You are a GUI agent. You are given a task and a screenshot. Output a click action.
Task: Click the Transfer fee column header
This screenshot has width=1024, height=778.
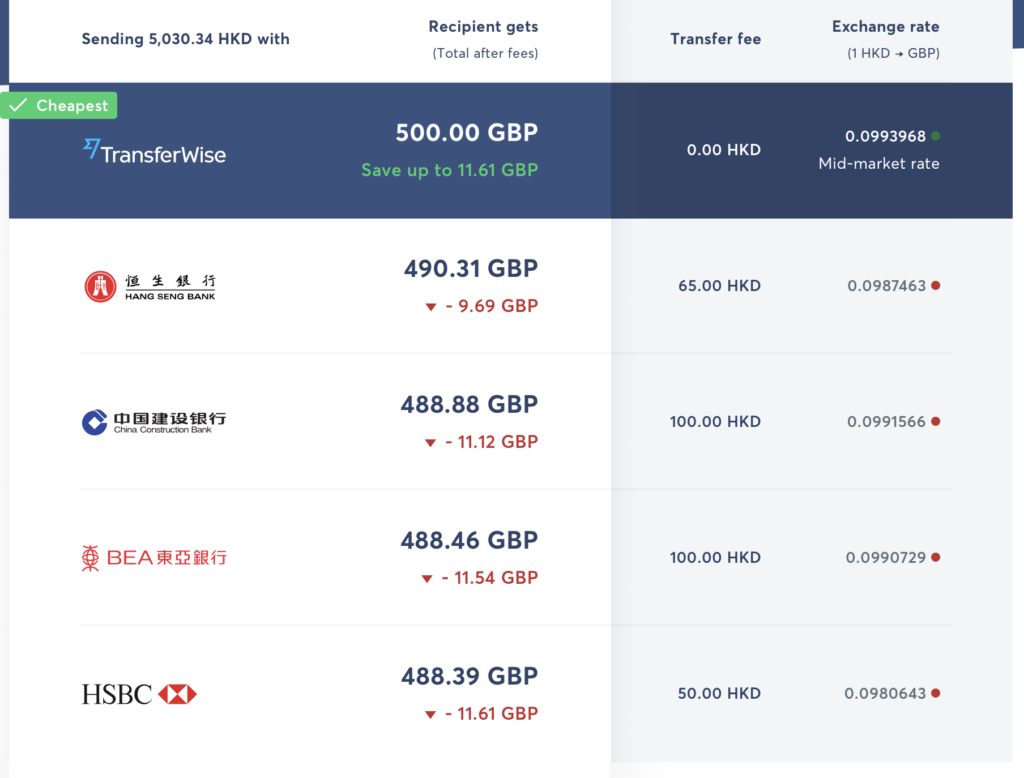click(x=716, y=39)
